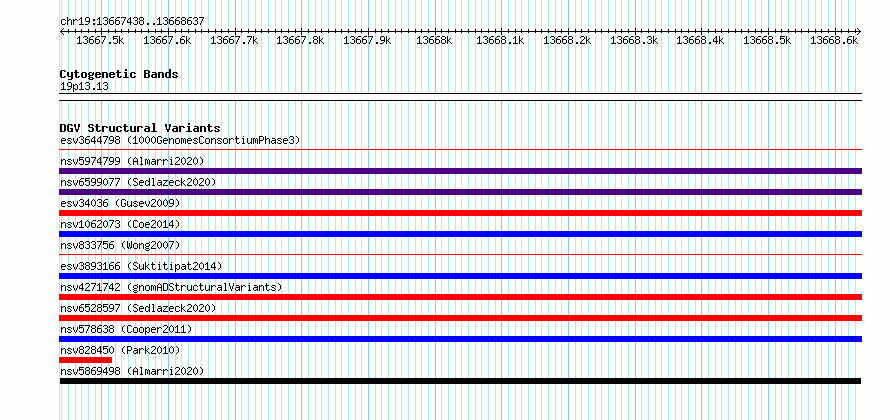Viewport: 890px width, 420px height.
Task: Open variant nsv828450 (Park2010) label
Action: (x=120, y=350)
